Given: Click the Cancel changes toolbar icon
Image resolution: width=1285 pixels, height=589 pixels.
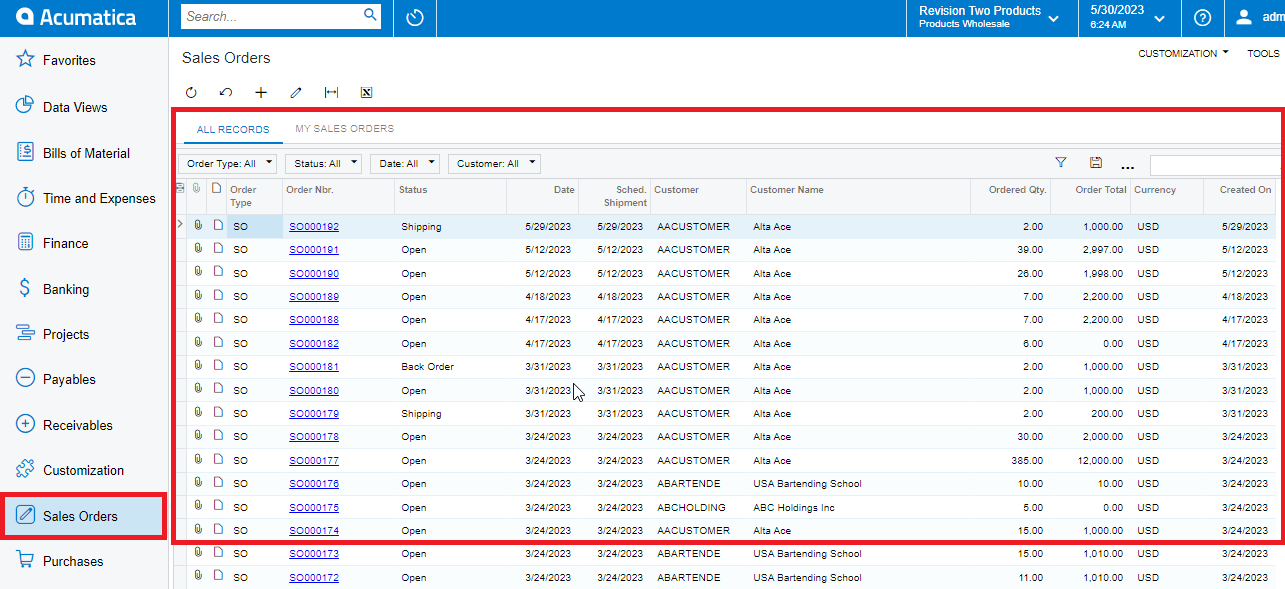Looking at the screenshot, I should pos(225,92).
